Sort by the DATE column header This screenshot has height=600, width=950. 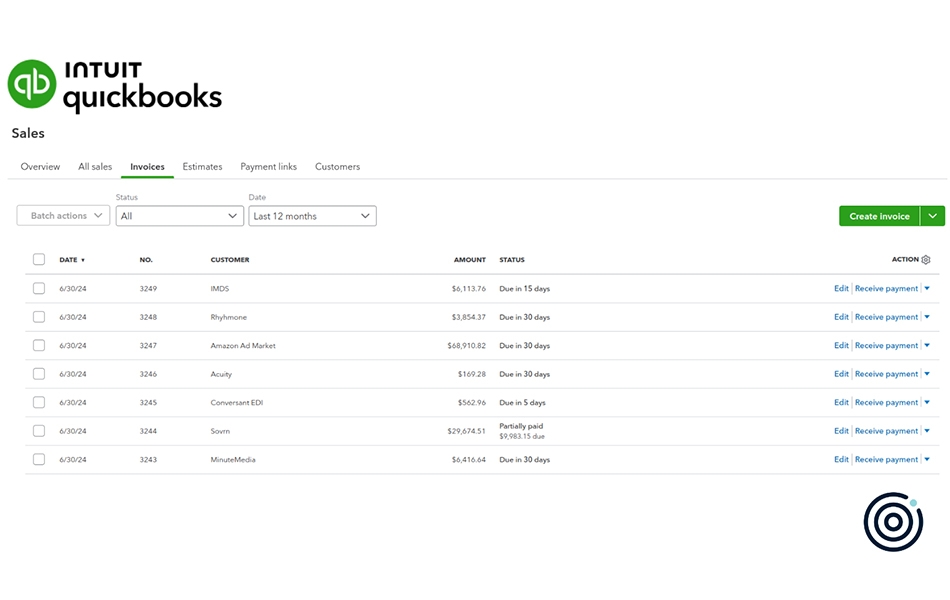(x=68, y=260)
